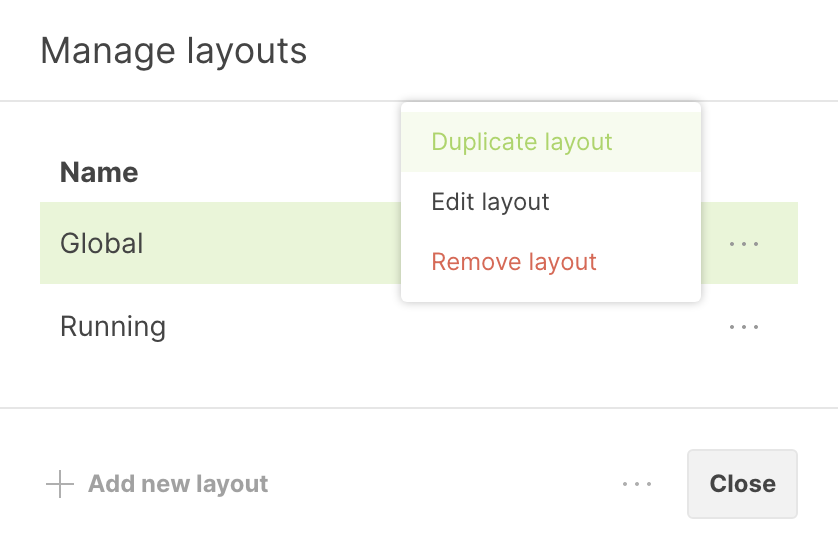Duplicate the Global layout via green menu item

521,142
